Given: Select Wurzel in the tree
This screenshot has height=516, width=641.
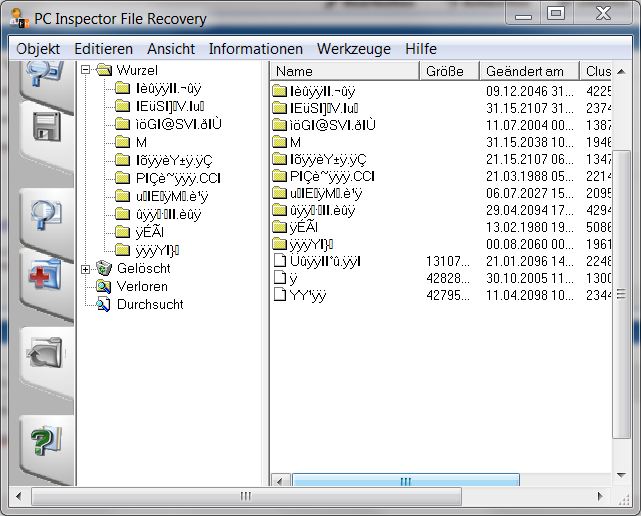Looking at the screenshot, I should [x=137, y=70].
